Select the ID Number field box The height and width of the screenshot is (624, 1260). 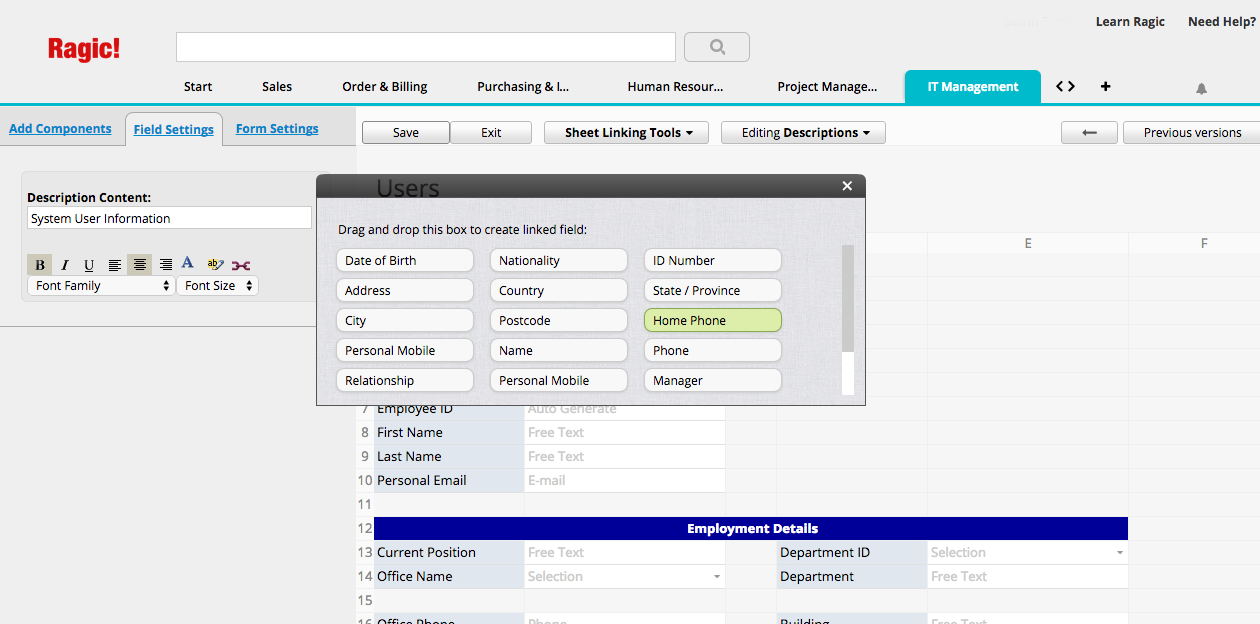tap(713, 261)
